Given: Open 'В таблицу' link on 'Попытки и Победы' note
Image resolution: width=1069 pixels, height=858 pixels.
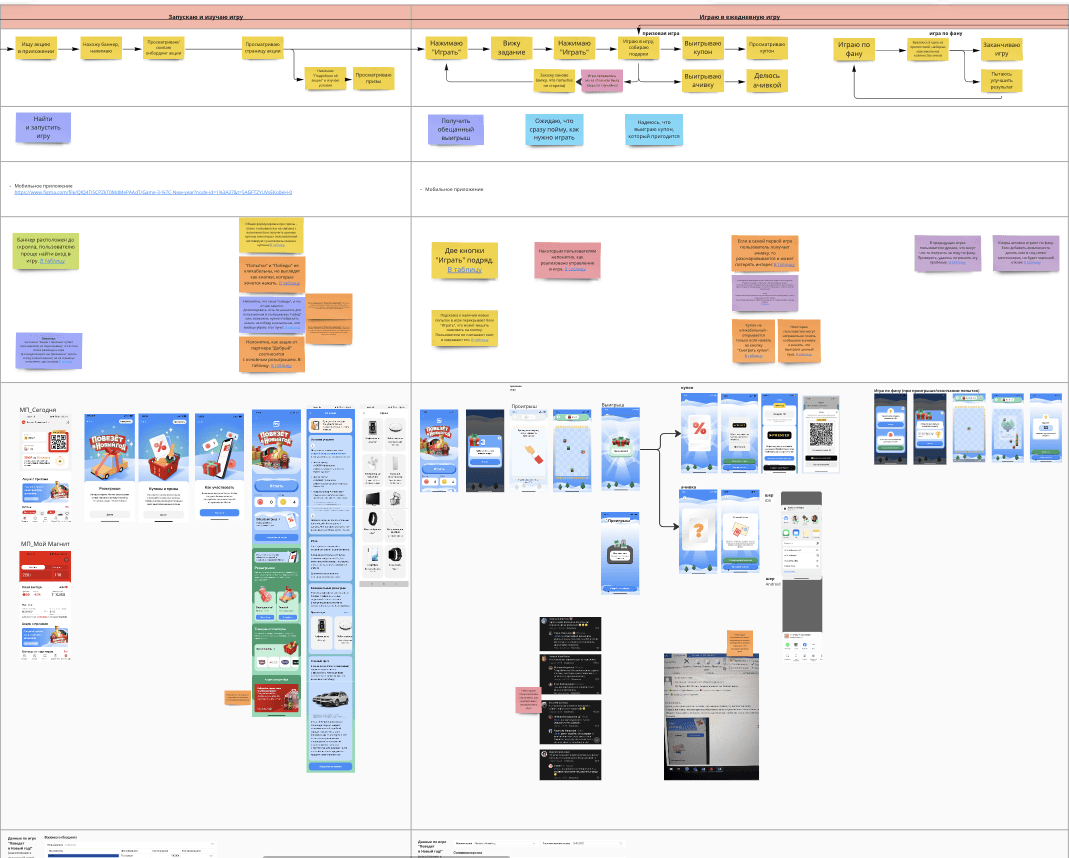Looking at the screenshot, I should coord(289,283).
